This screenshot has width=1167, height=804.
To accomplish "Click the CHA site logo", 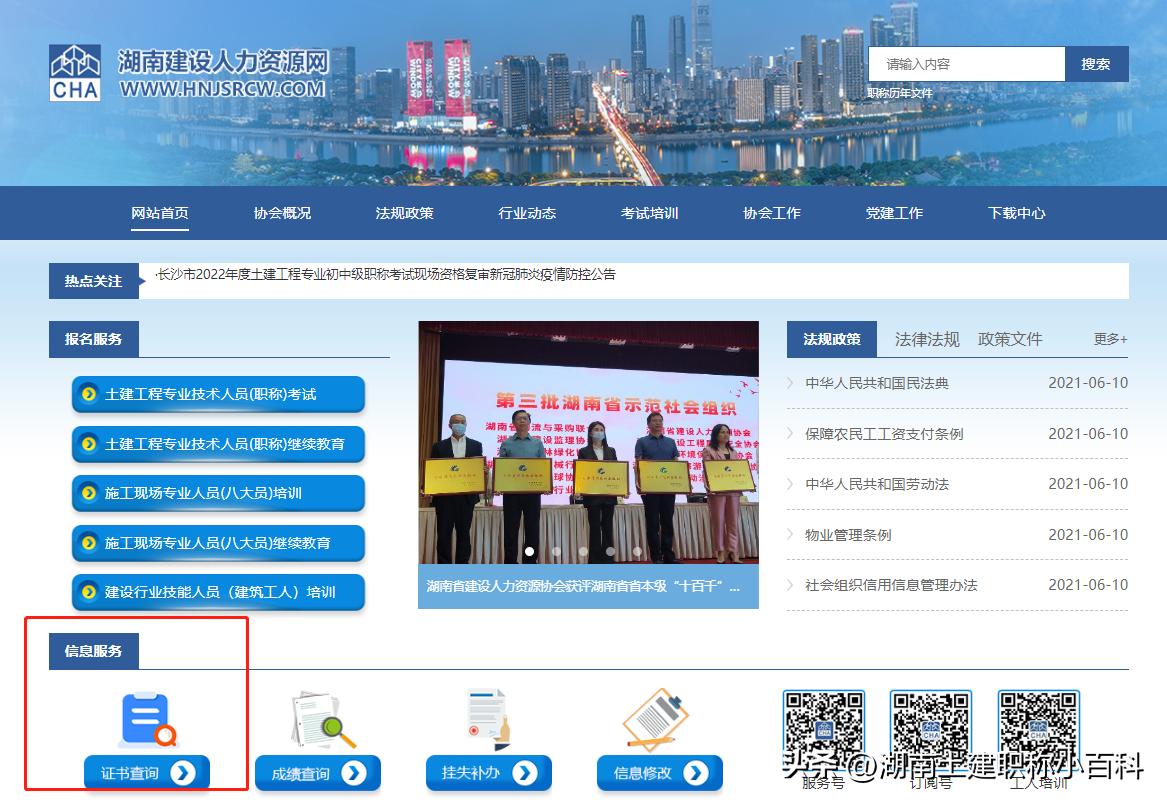I will 75,68.
